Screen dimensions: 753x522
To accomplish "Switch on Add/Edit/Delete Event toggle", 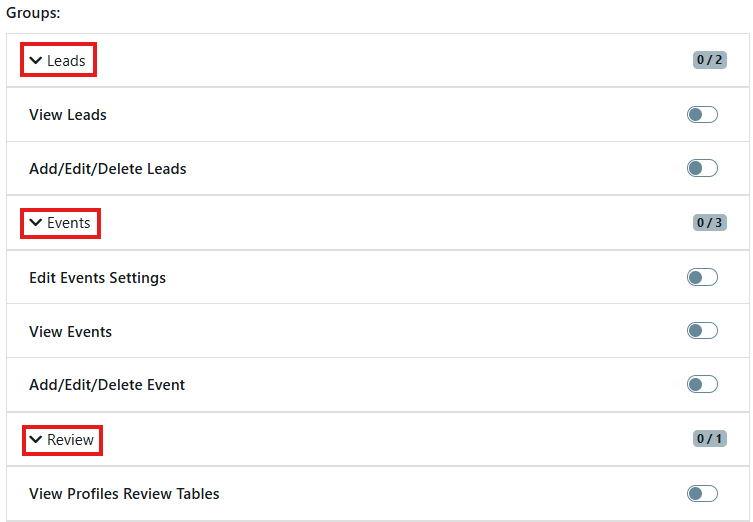I will click(x=702, y=384).
